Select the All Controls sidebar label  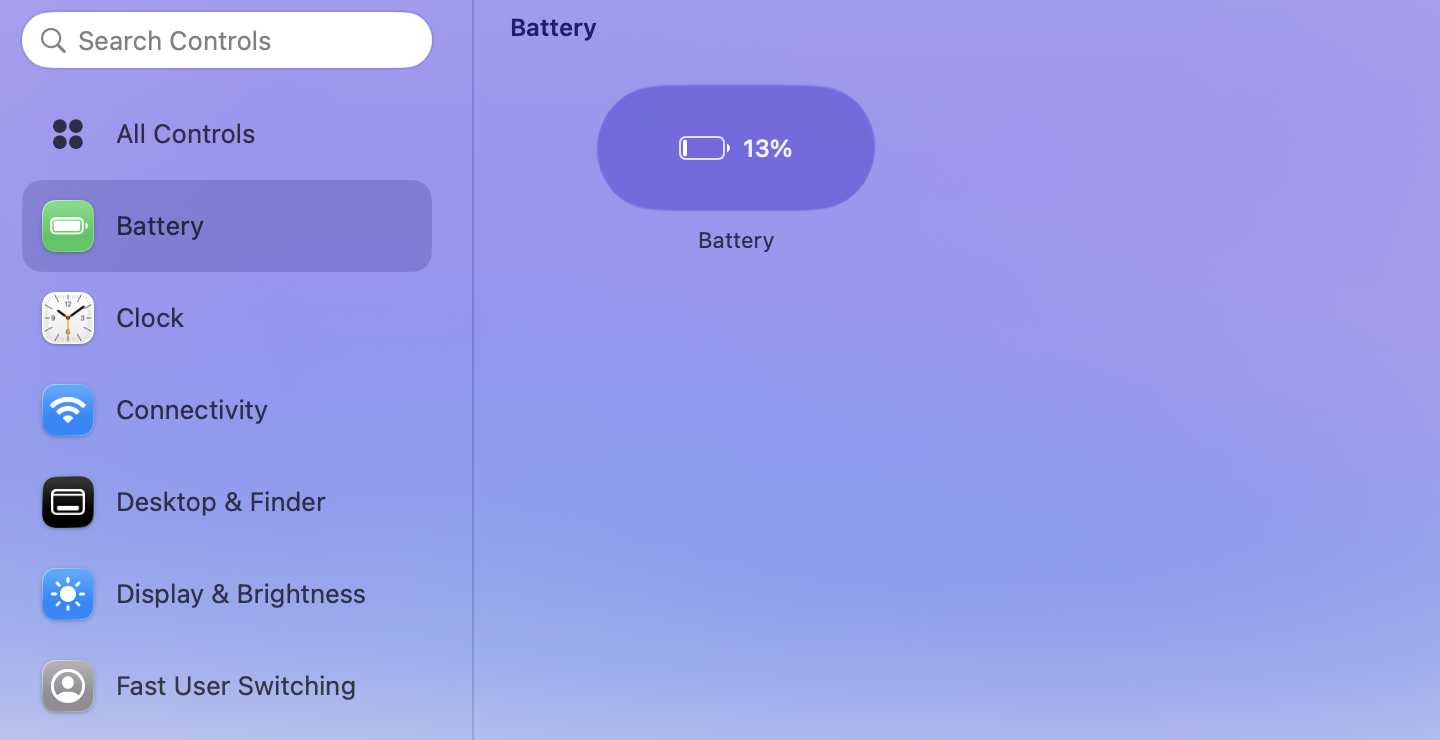(x=185, y=134)
